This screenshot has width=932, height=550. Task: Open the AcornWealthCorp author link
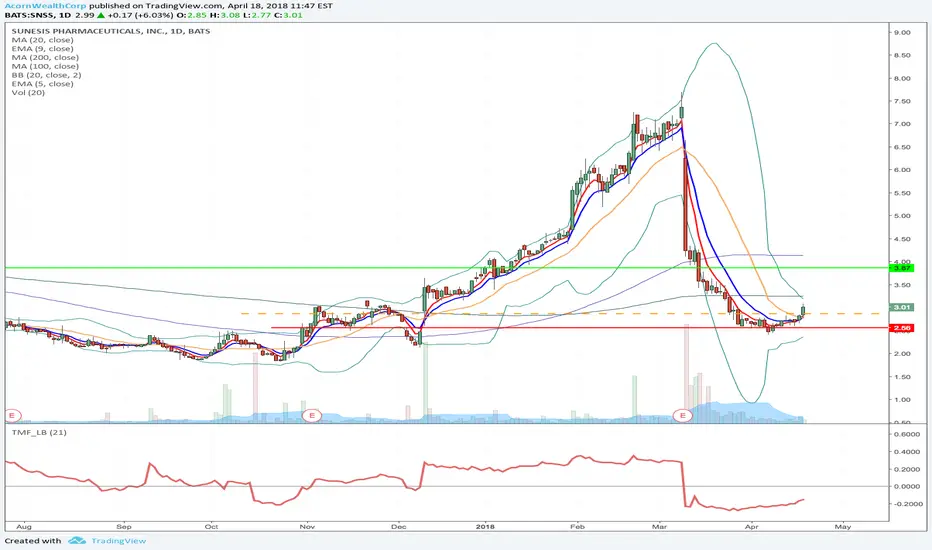45,6
